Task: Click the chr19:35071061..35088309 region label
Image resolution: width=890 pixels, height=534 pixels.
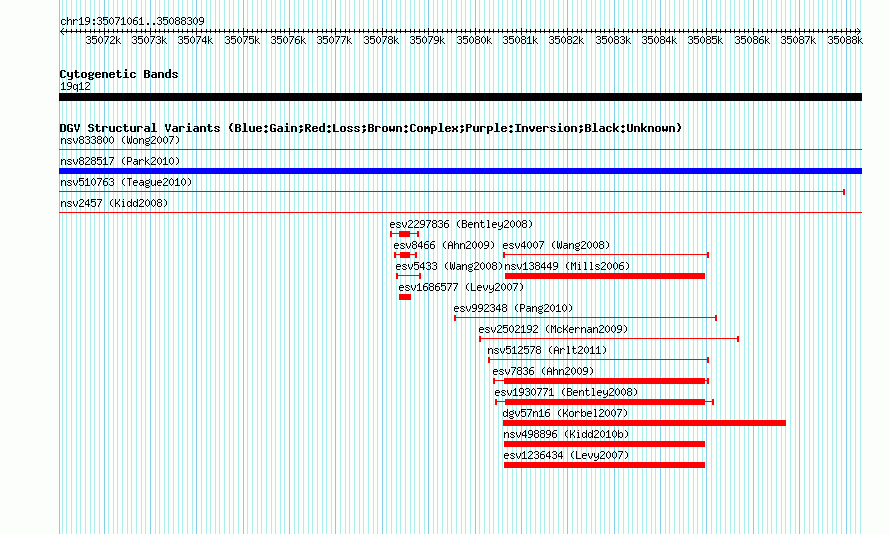Action: 132,21
